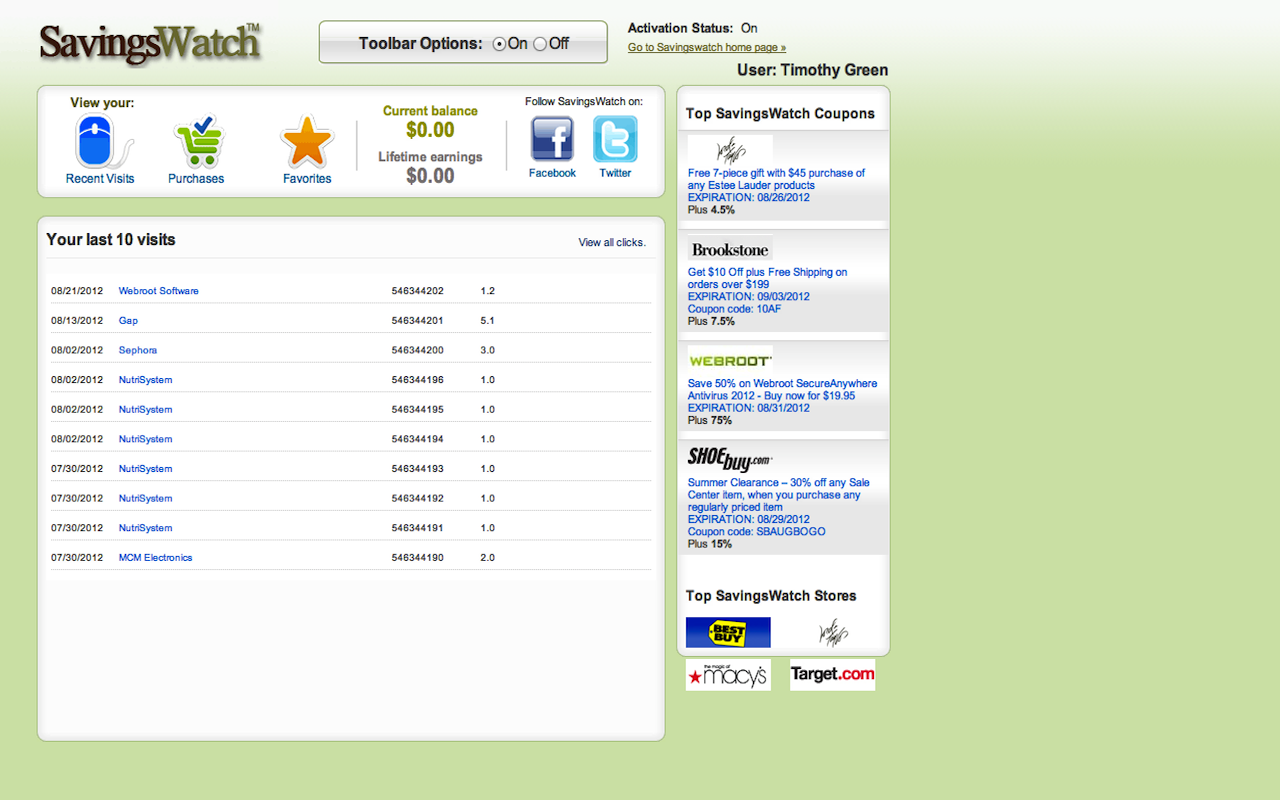Open Estee Lauder free gift coupon
This screenshot has height=800, width=1280.
point(776,179)
